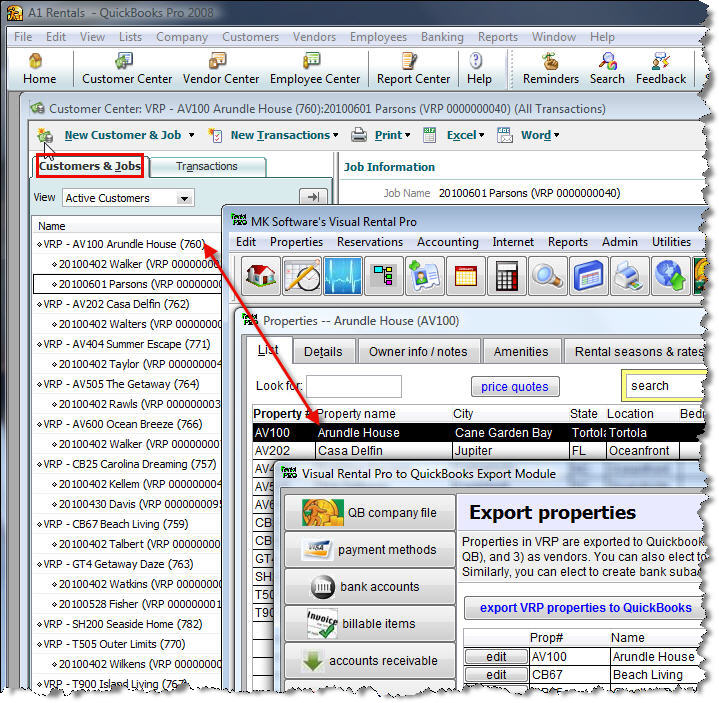Click the price quotes button
719x703 pixels.
click(x=514, y=387)
